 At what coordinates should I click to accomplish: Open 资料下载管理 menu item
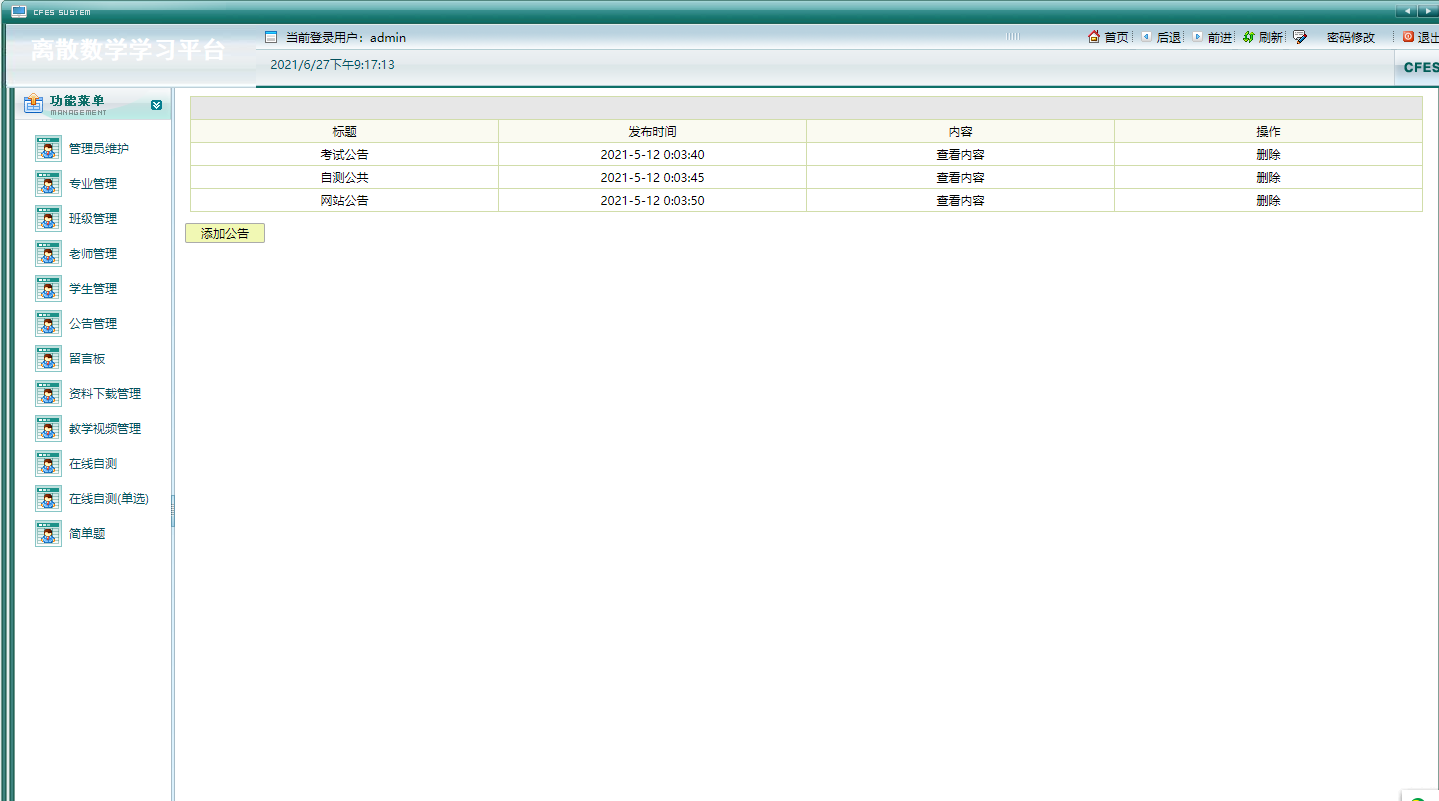[105, 394]
